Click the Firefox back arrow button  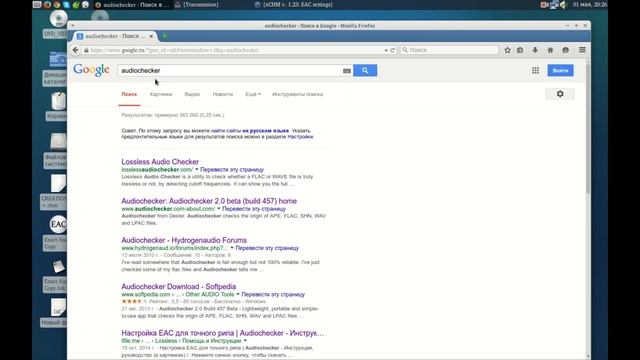tap(76, 50)
